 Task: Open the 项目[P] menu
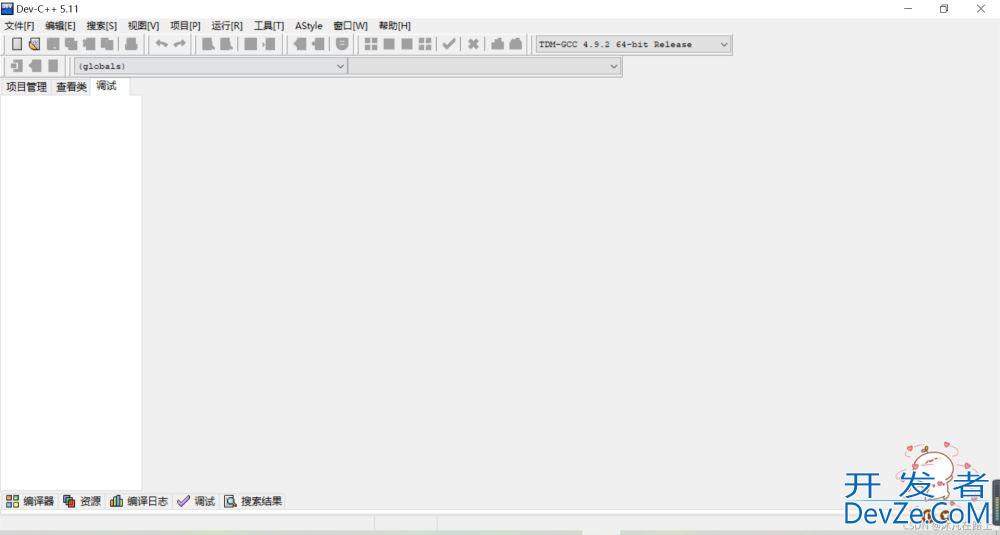pyautogui.click(x=185, y=26)
